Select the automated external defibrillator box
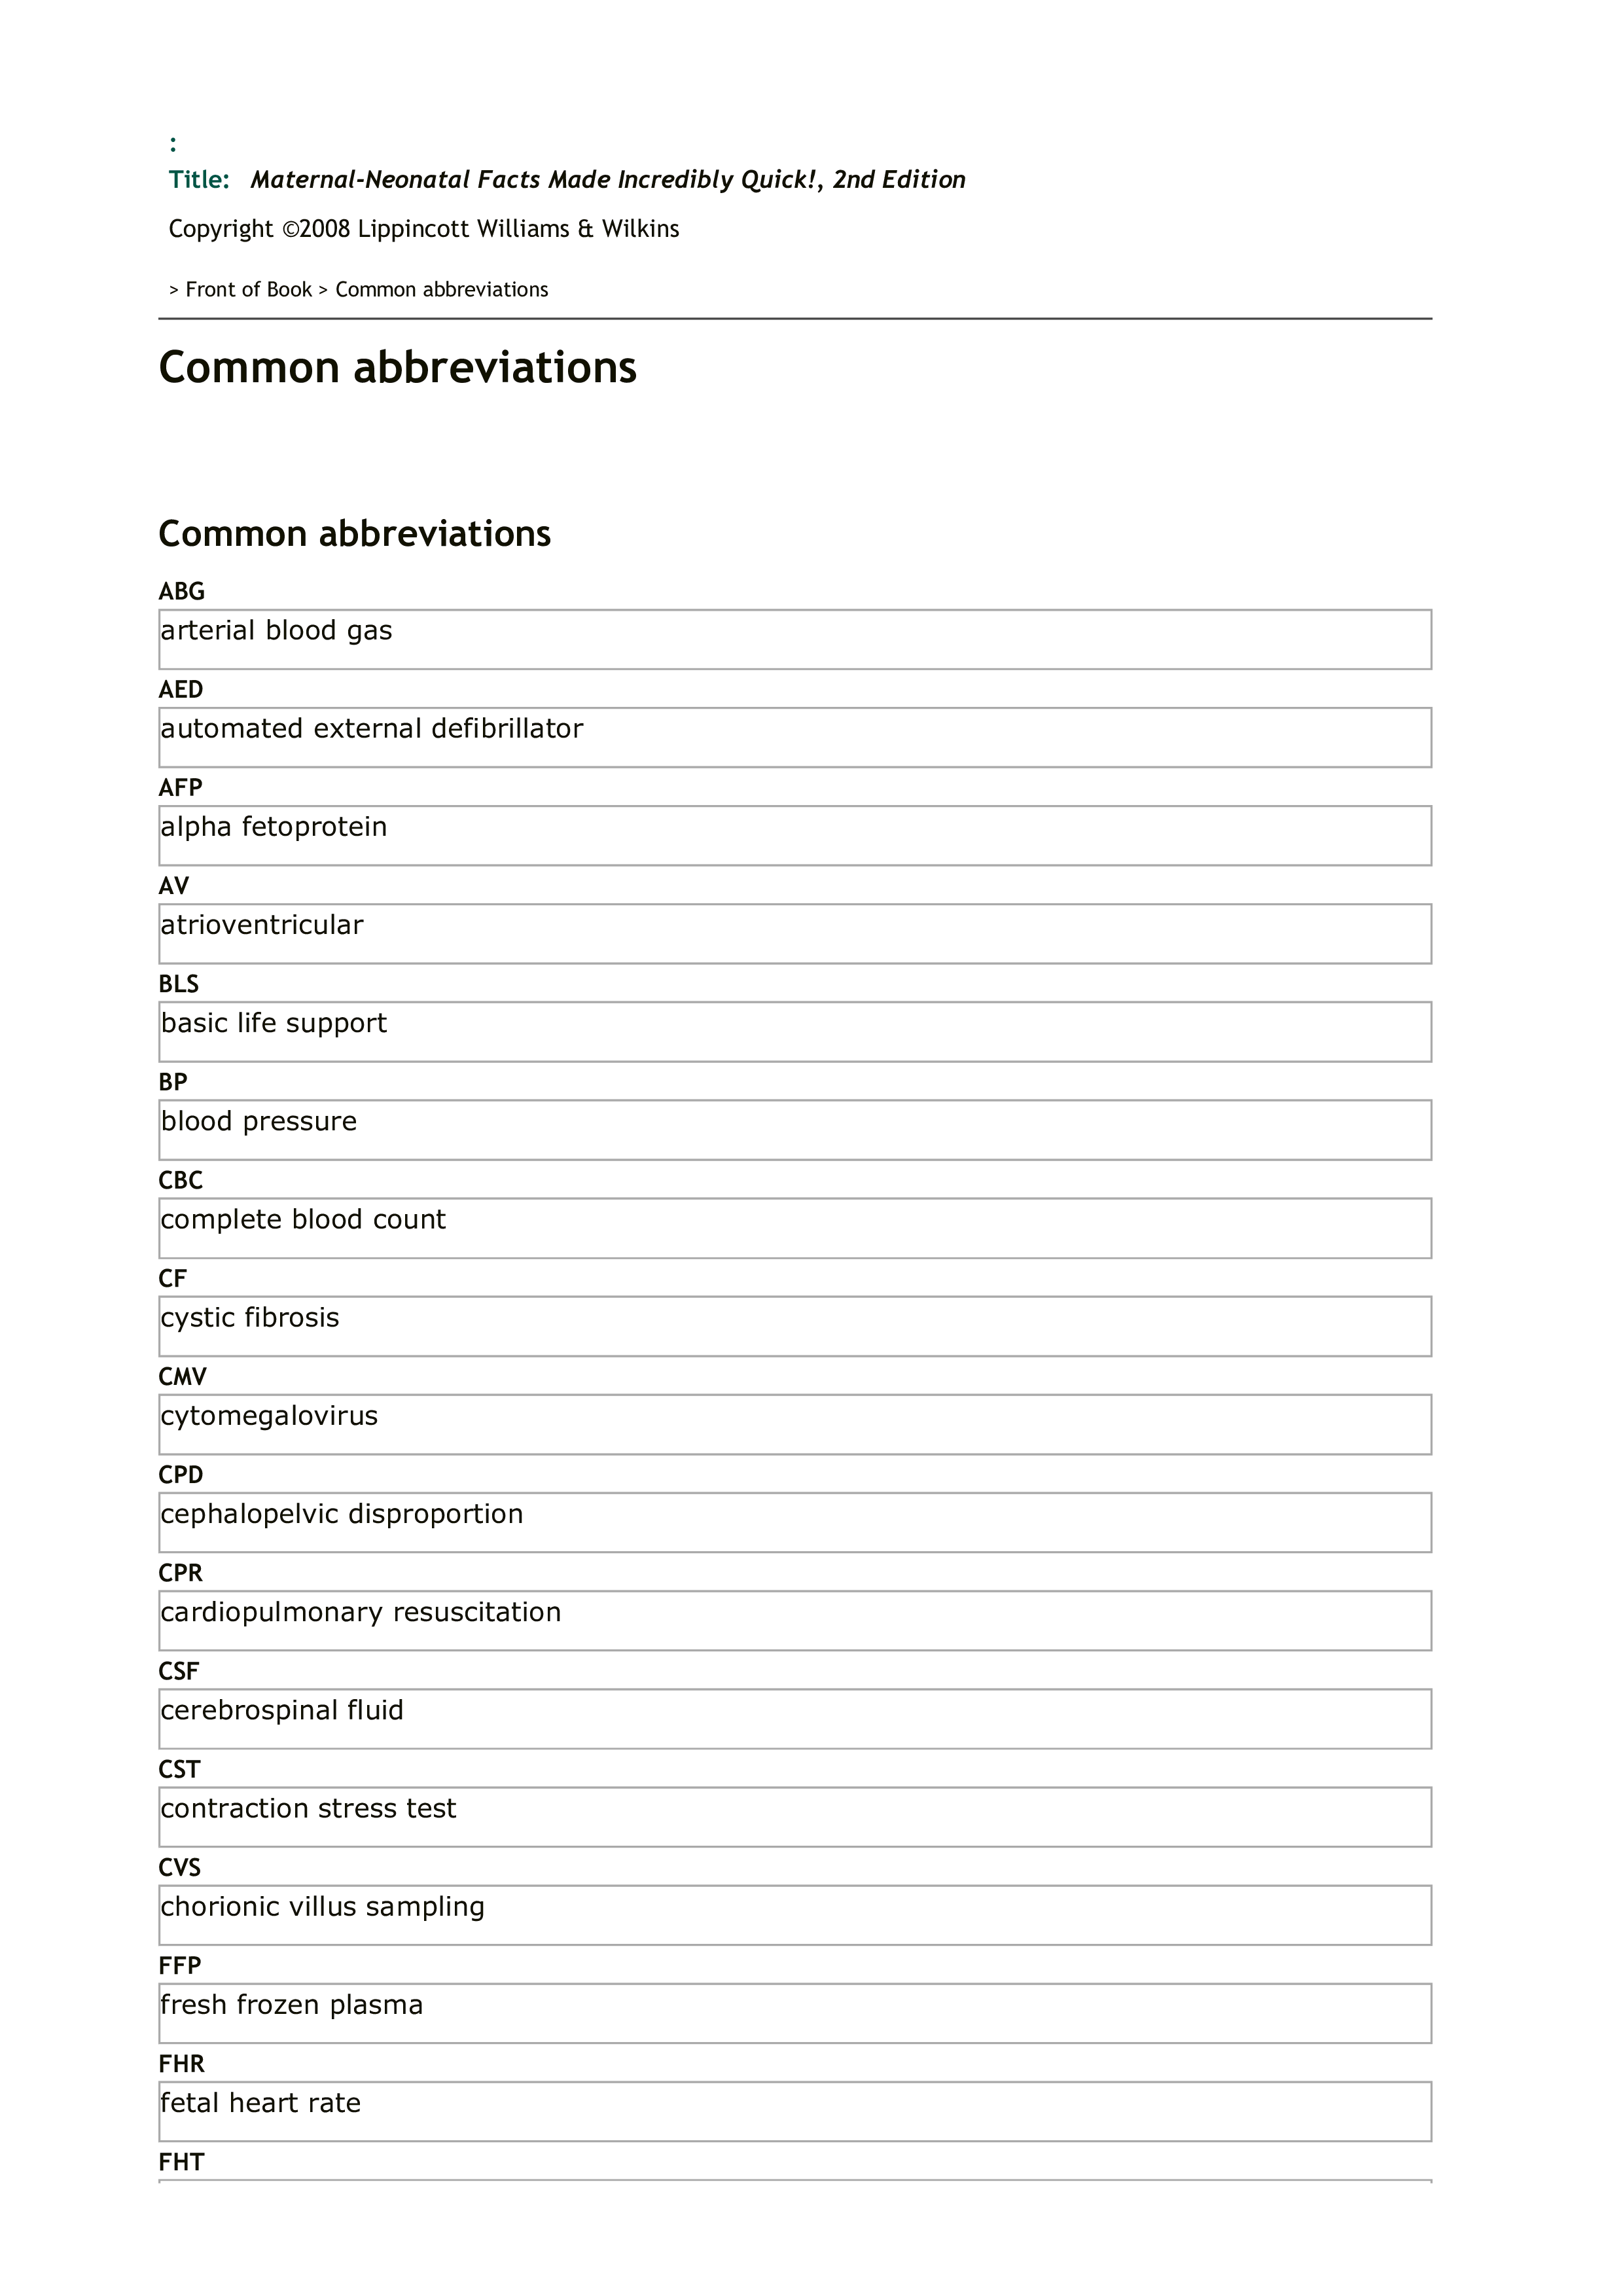 coord(794,737)
